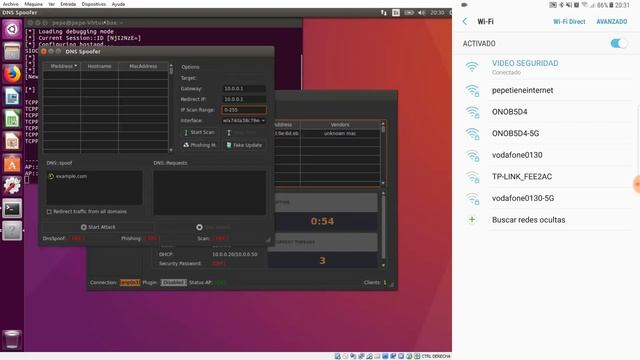Click the network arrows indicator in Ubuntu panel
The height and width of the screenshot is (360, 640).
(x=384, y=13)
